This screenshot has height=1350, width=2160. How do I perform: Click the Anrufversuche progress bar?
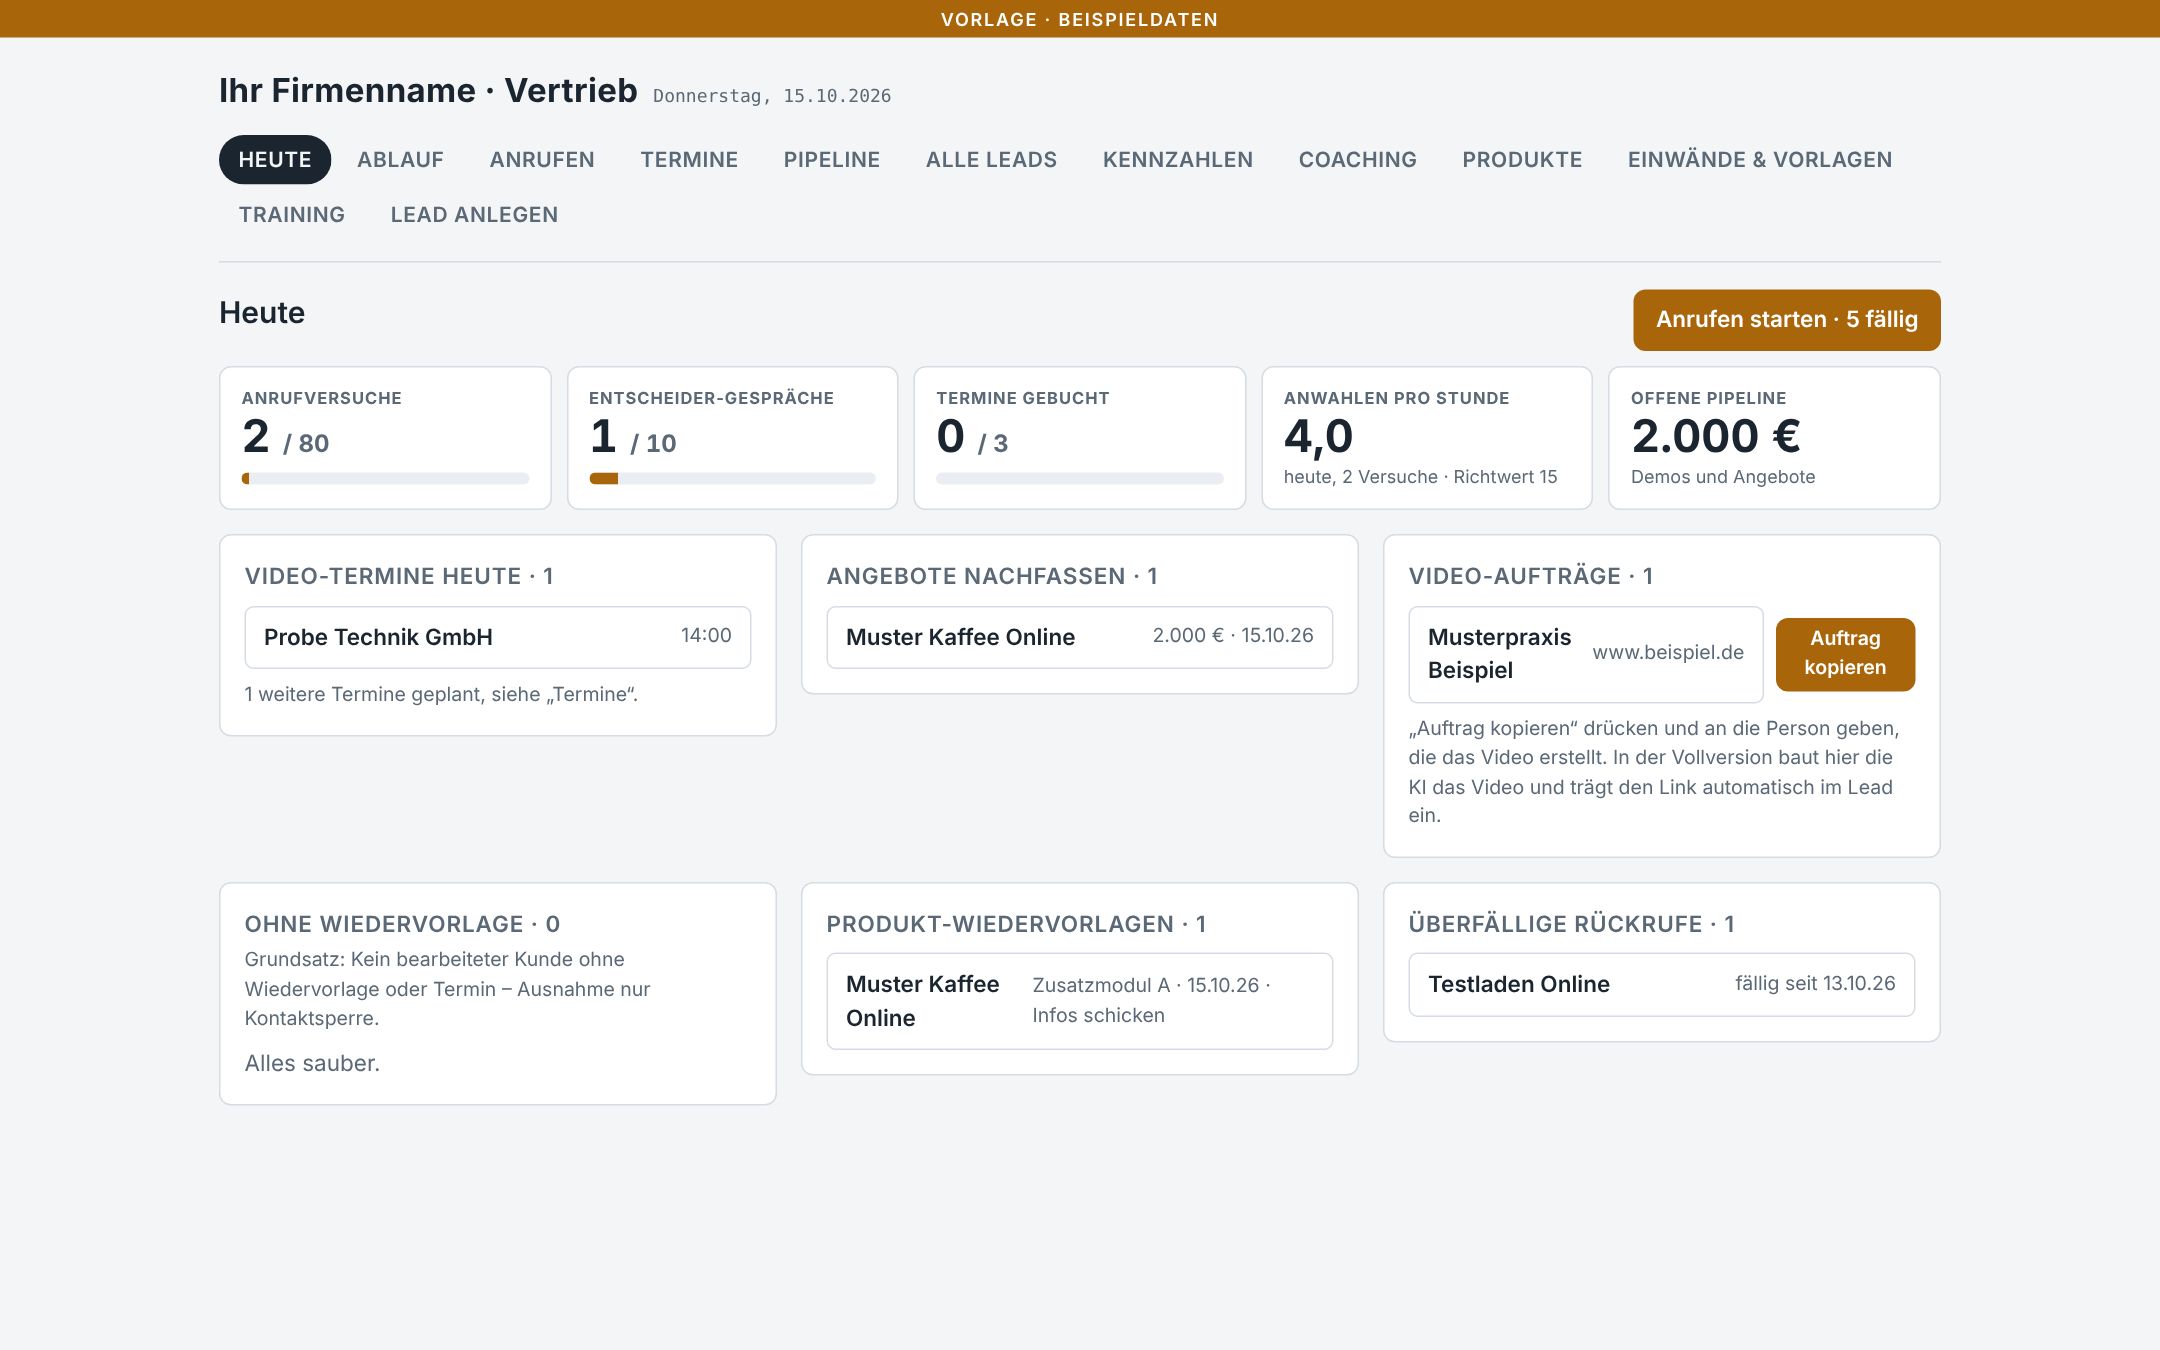(x=385, y=479)
